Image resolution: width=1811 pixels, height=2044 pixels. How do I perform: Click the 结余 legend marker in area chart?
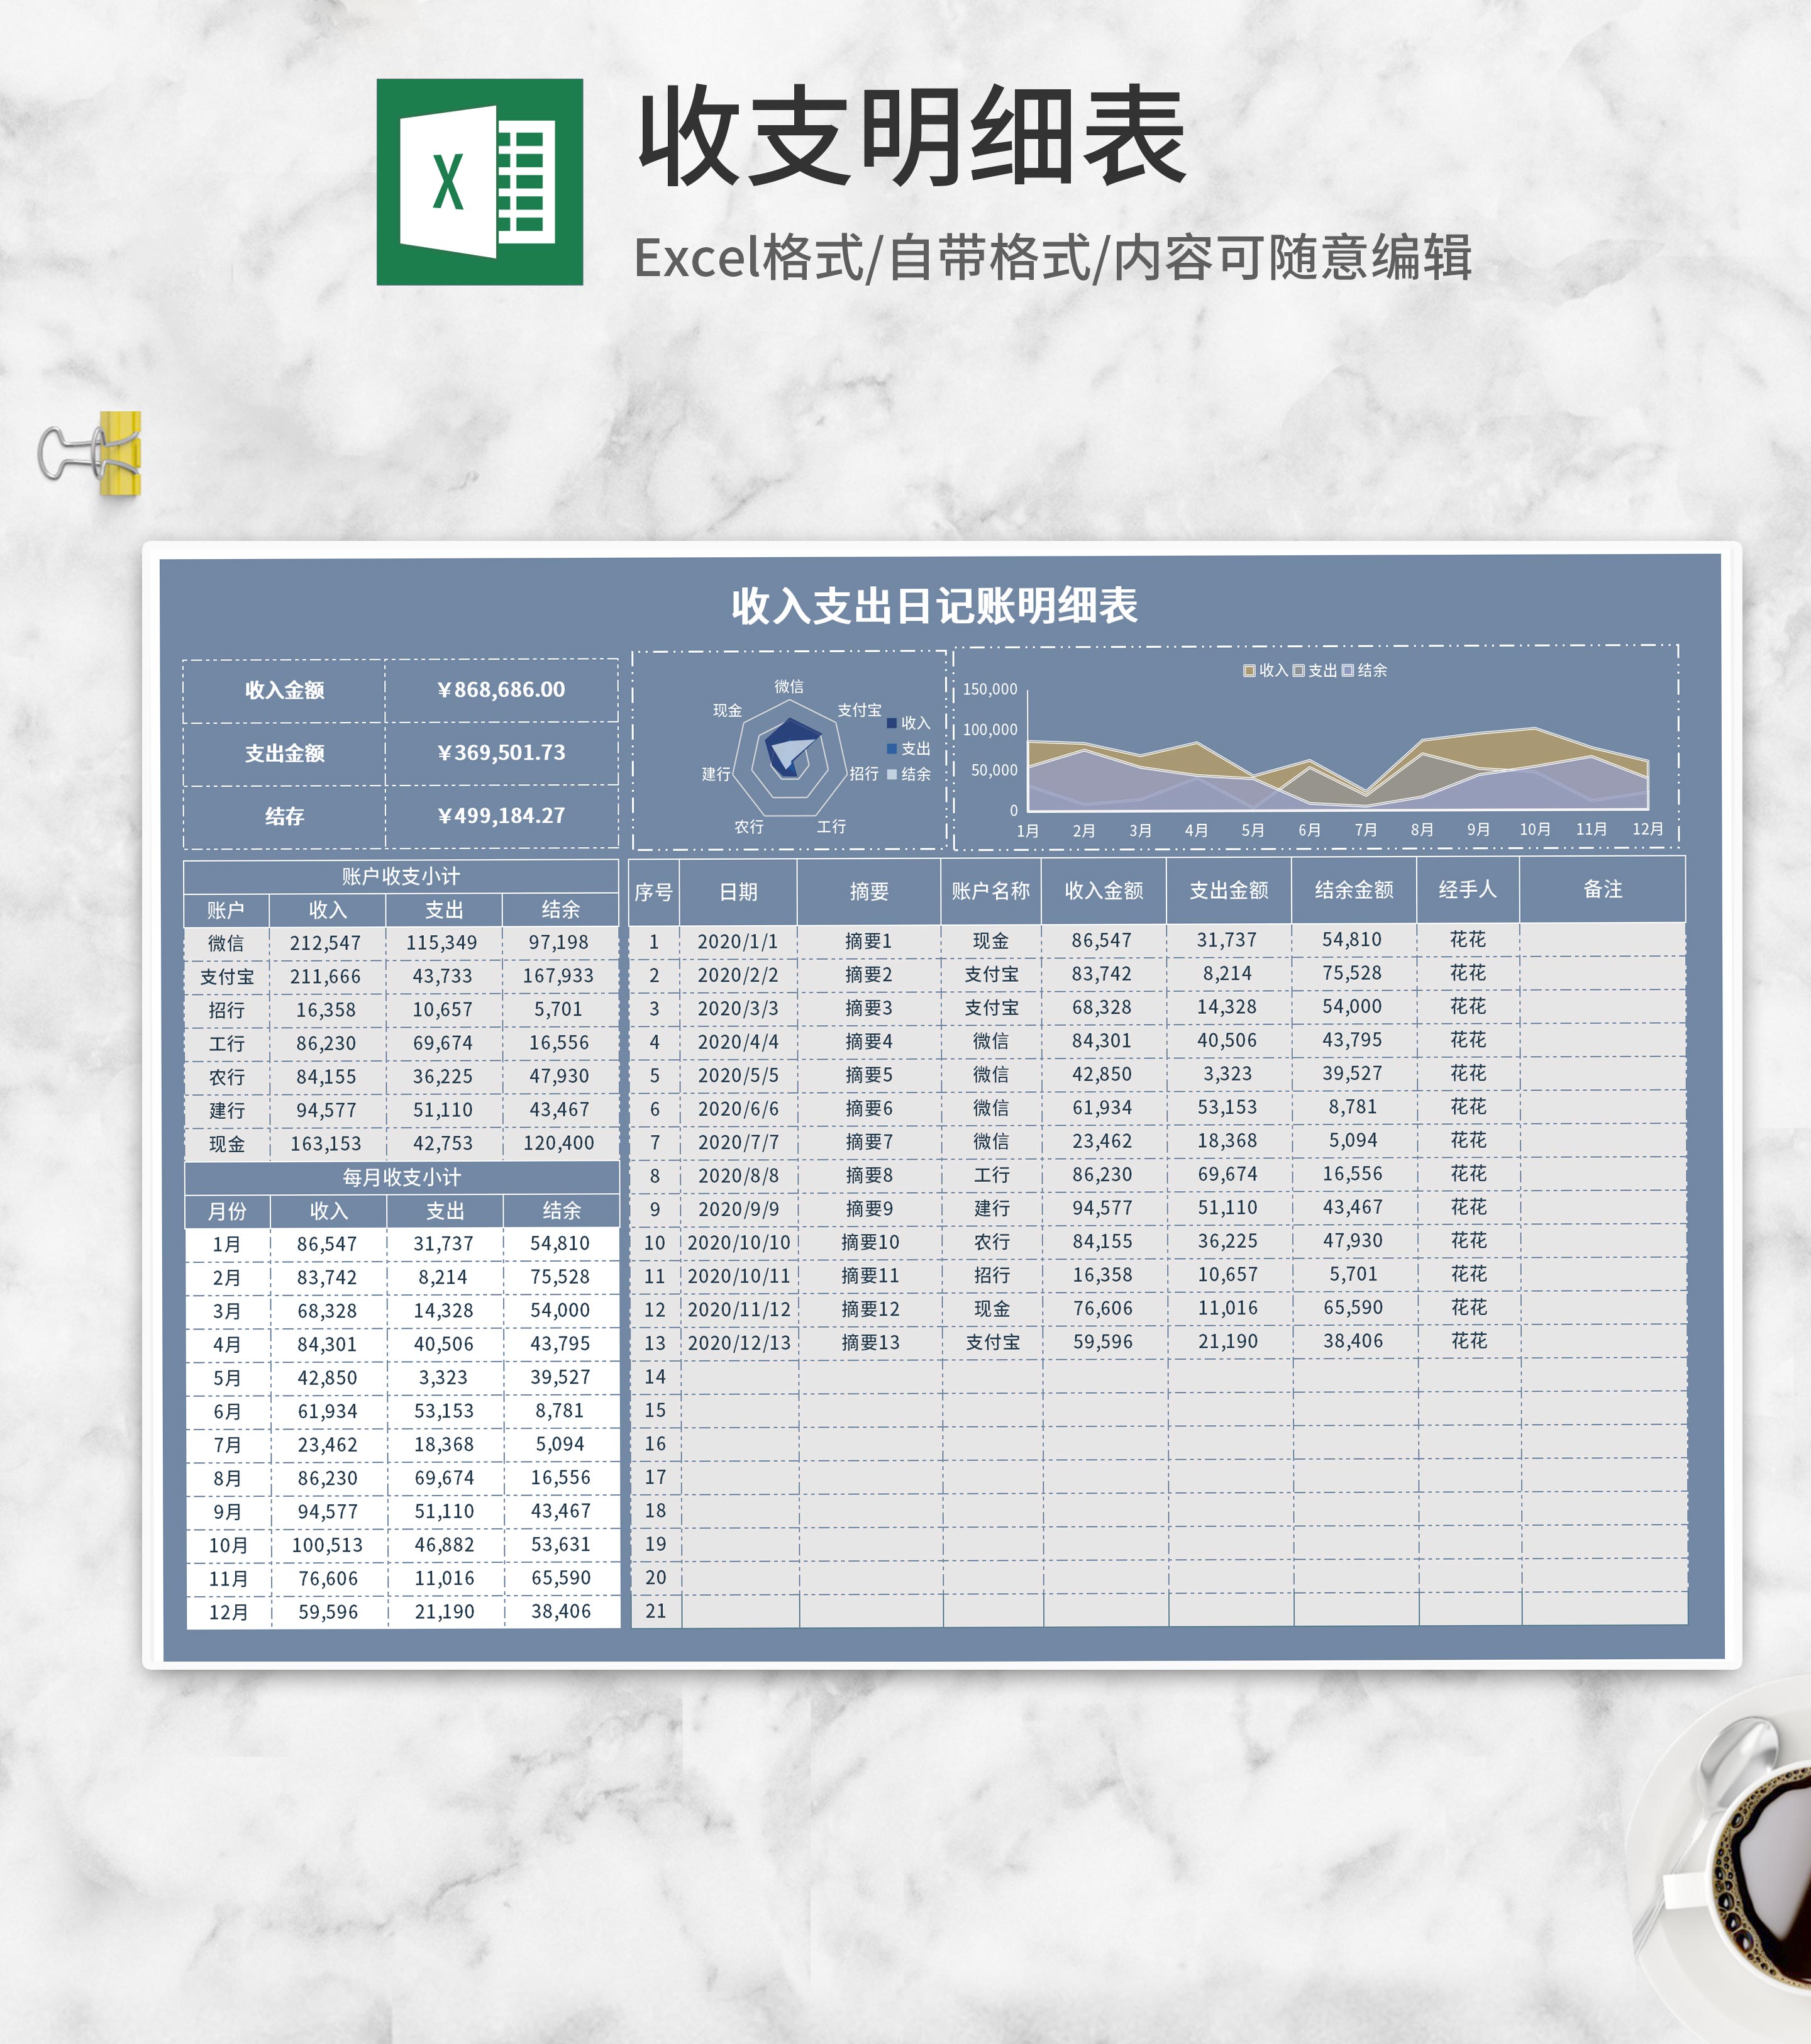point(1347,670)
